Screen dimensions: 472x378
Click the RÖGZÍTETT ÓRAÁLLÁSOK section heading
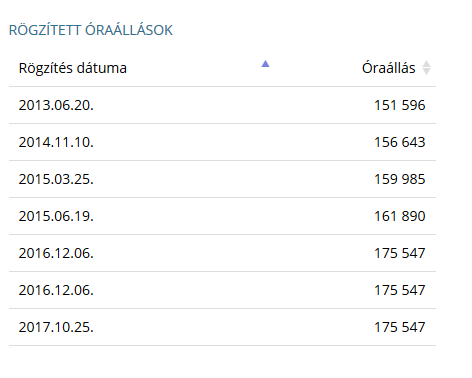(91, 30)
